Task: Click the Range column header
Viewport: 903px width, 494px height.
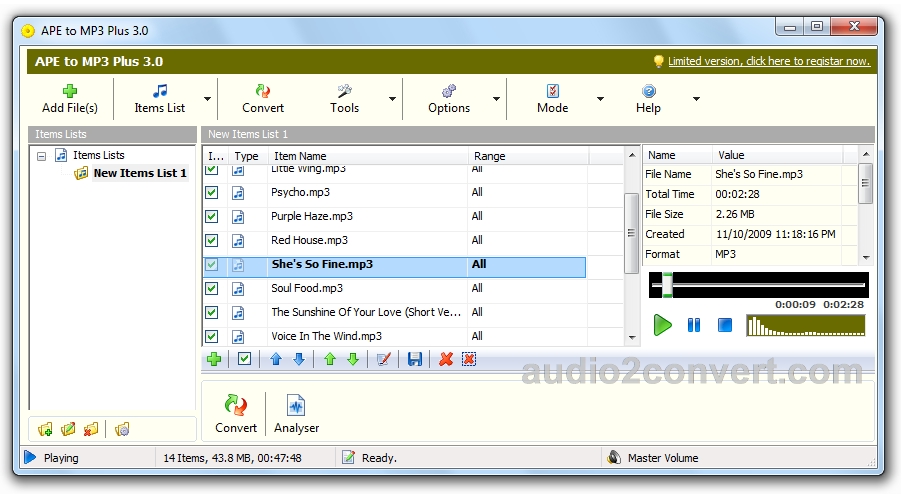Action: point(529,156)
